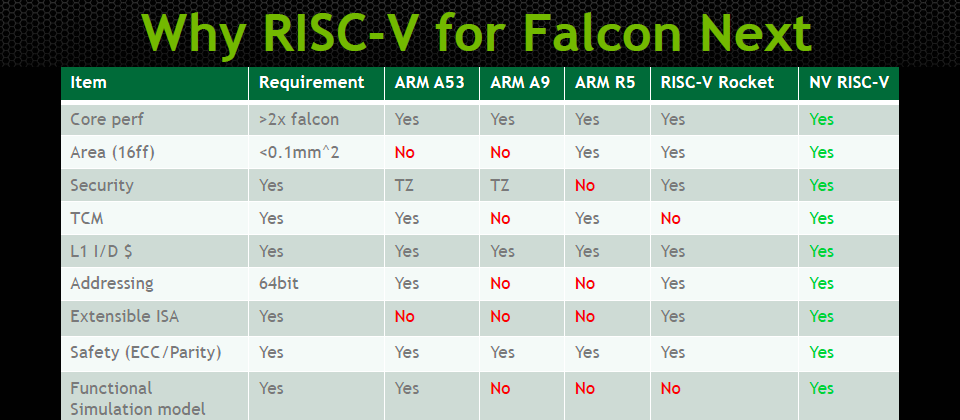Click the 'Why RISC-V for Falcon Next' title
960x420 pixels.
click(x=477, y=32)
